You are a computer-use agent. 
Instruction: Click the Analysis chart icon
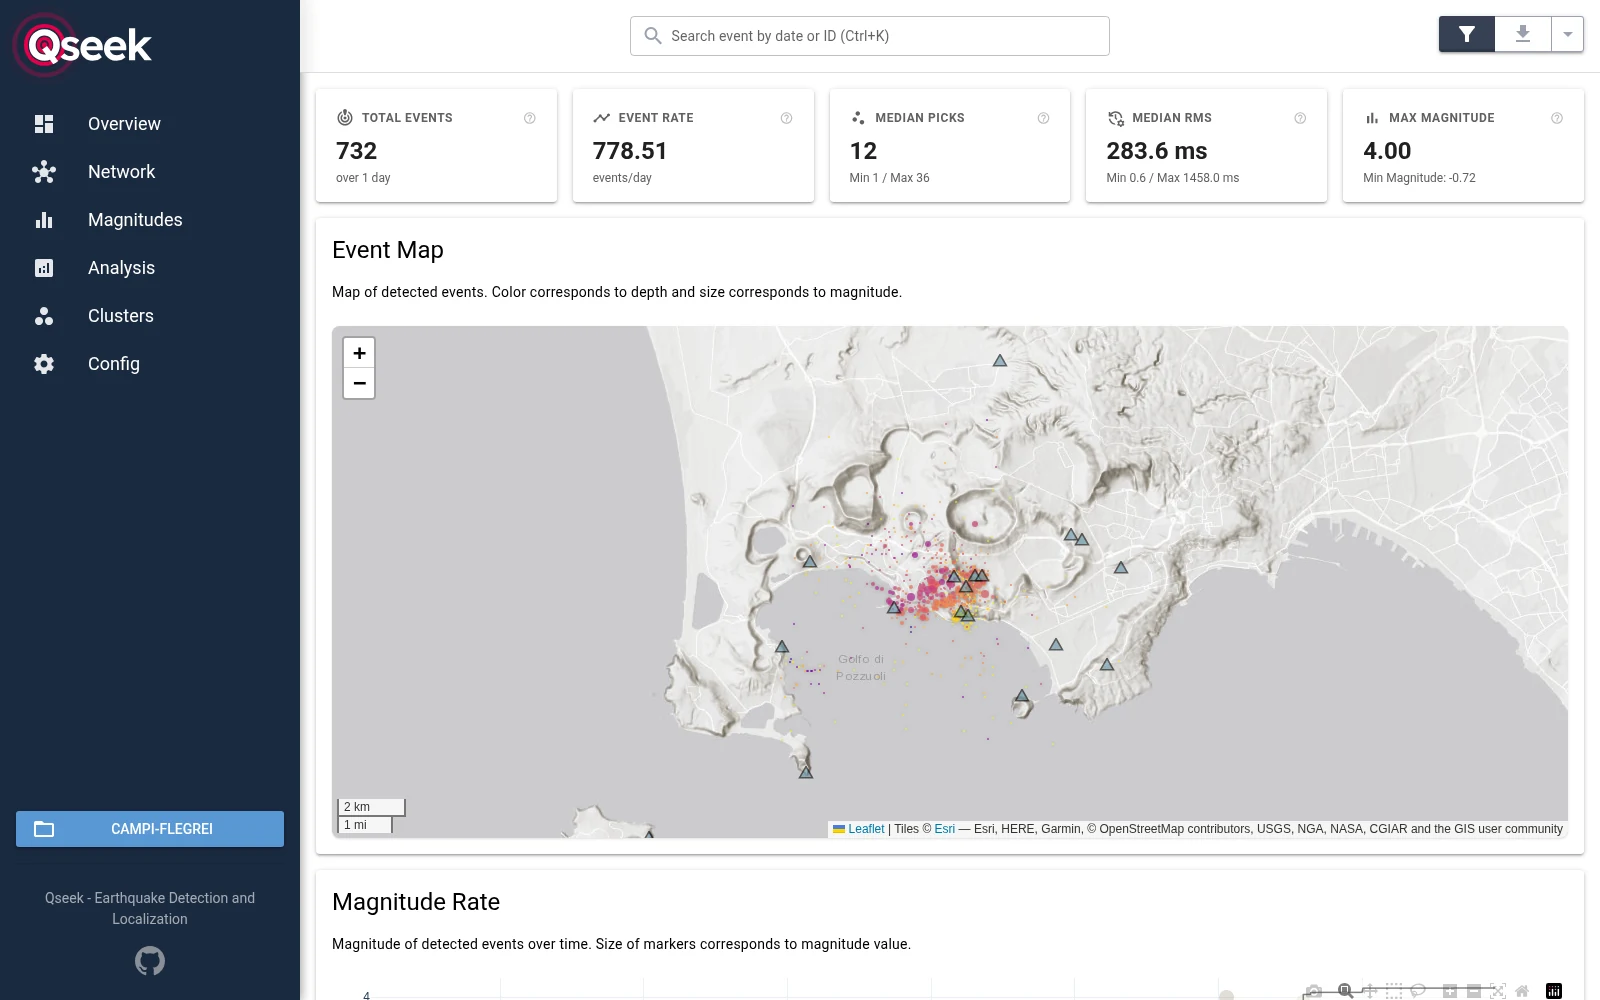44,268
